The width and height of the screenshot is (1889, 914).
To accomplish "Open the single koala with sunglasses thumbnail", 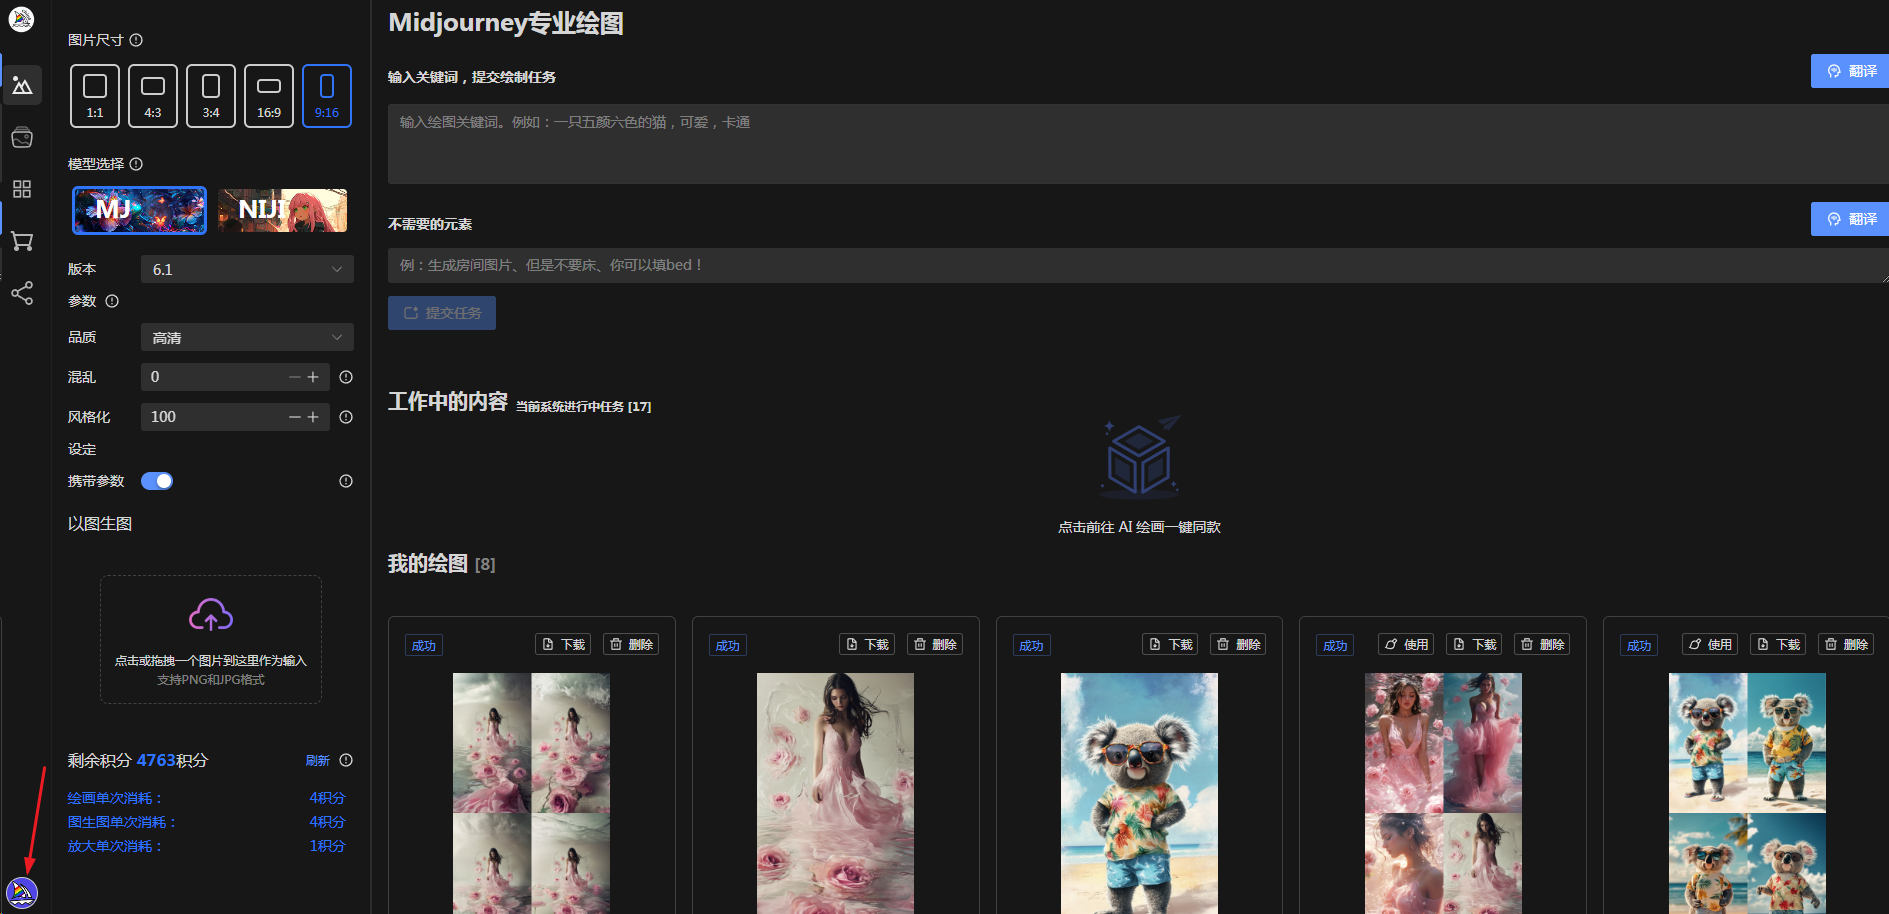I will pos(1139,793).
